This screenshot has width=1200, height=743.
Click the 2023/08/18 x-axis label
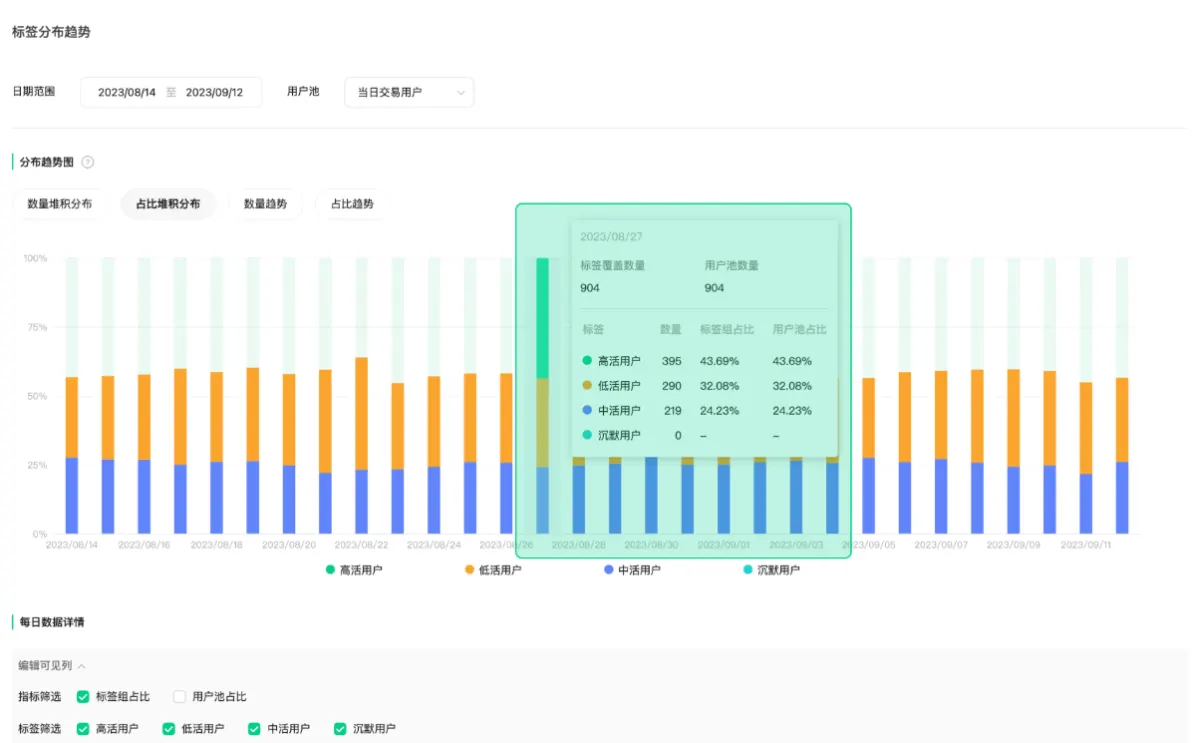pos(217,545)
